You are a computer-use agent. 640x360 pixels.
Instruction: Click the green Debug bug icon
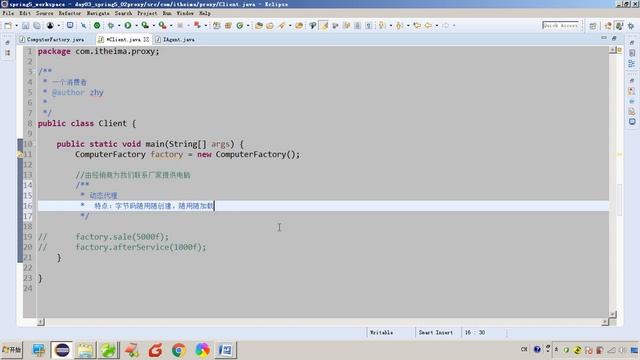pyautogui.click(x=111, y=26)
